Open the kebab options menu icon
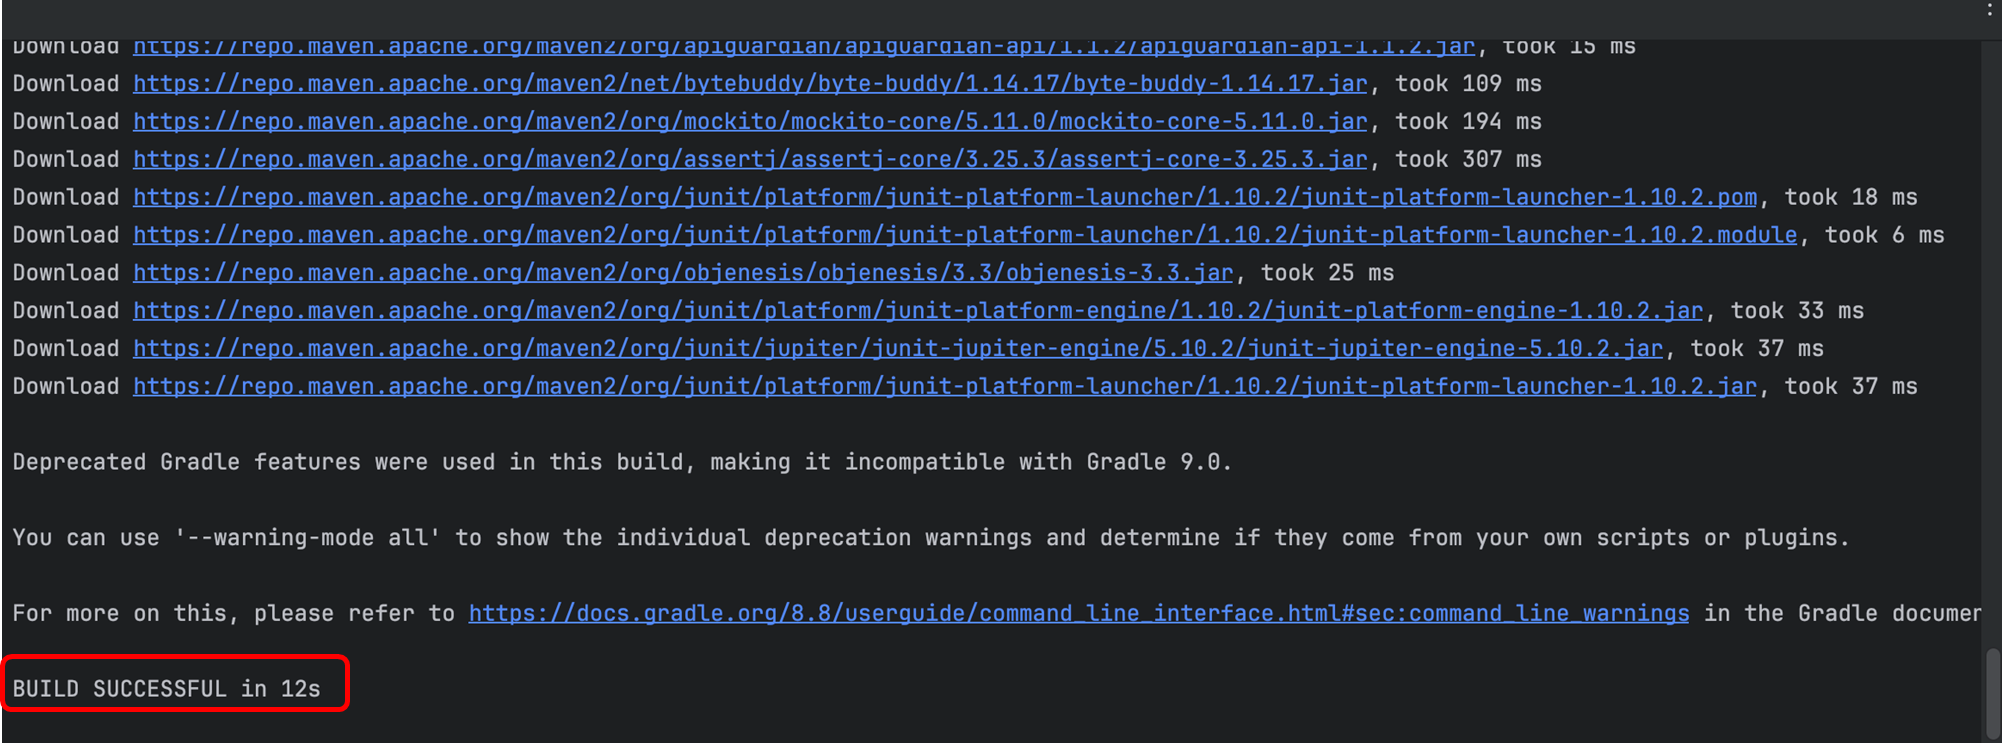Viewport: 2002px width, 743px height. click(1990, 10)
